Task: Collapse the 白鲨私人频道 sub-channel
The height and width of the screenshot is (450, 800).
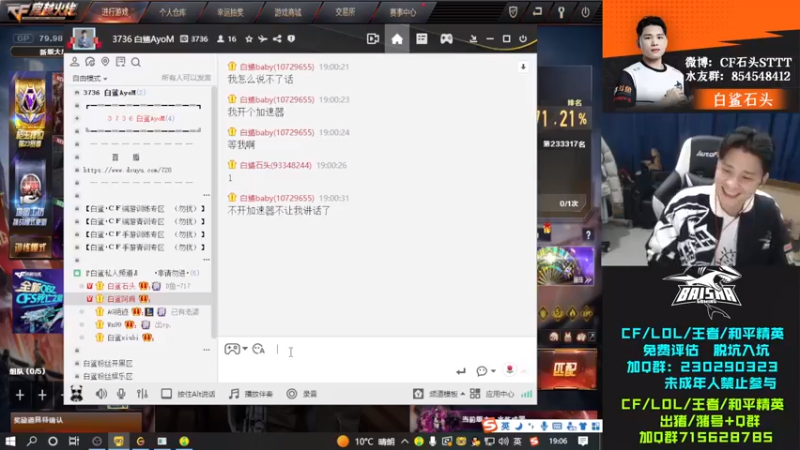Action: tap(77, 273)
